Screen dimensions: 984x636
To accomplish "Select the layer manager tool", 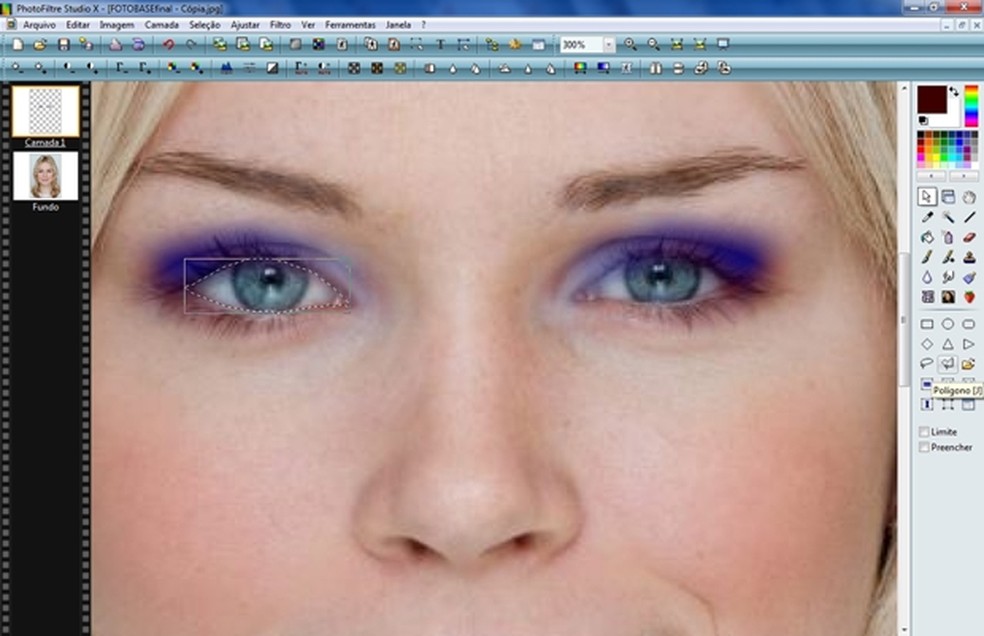I will coord(948,197).
